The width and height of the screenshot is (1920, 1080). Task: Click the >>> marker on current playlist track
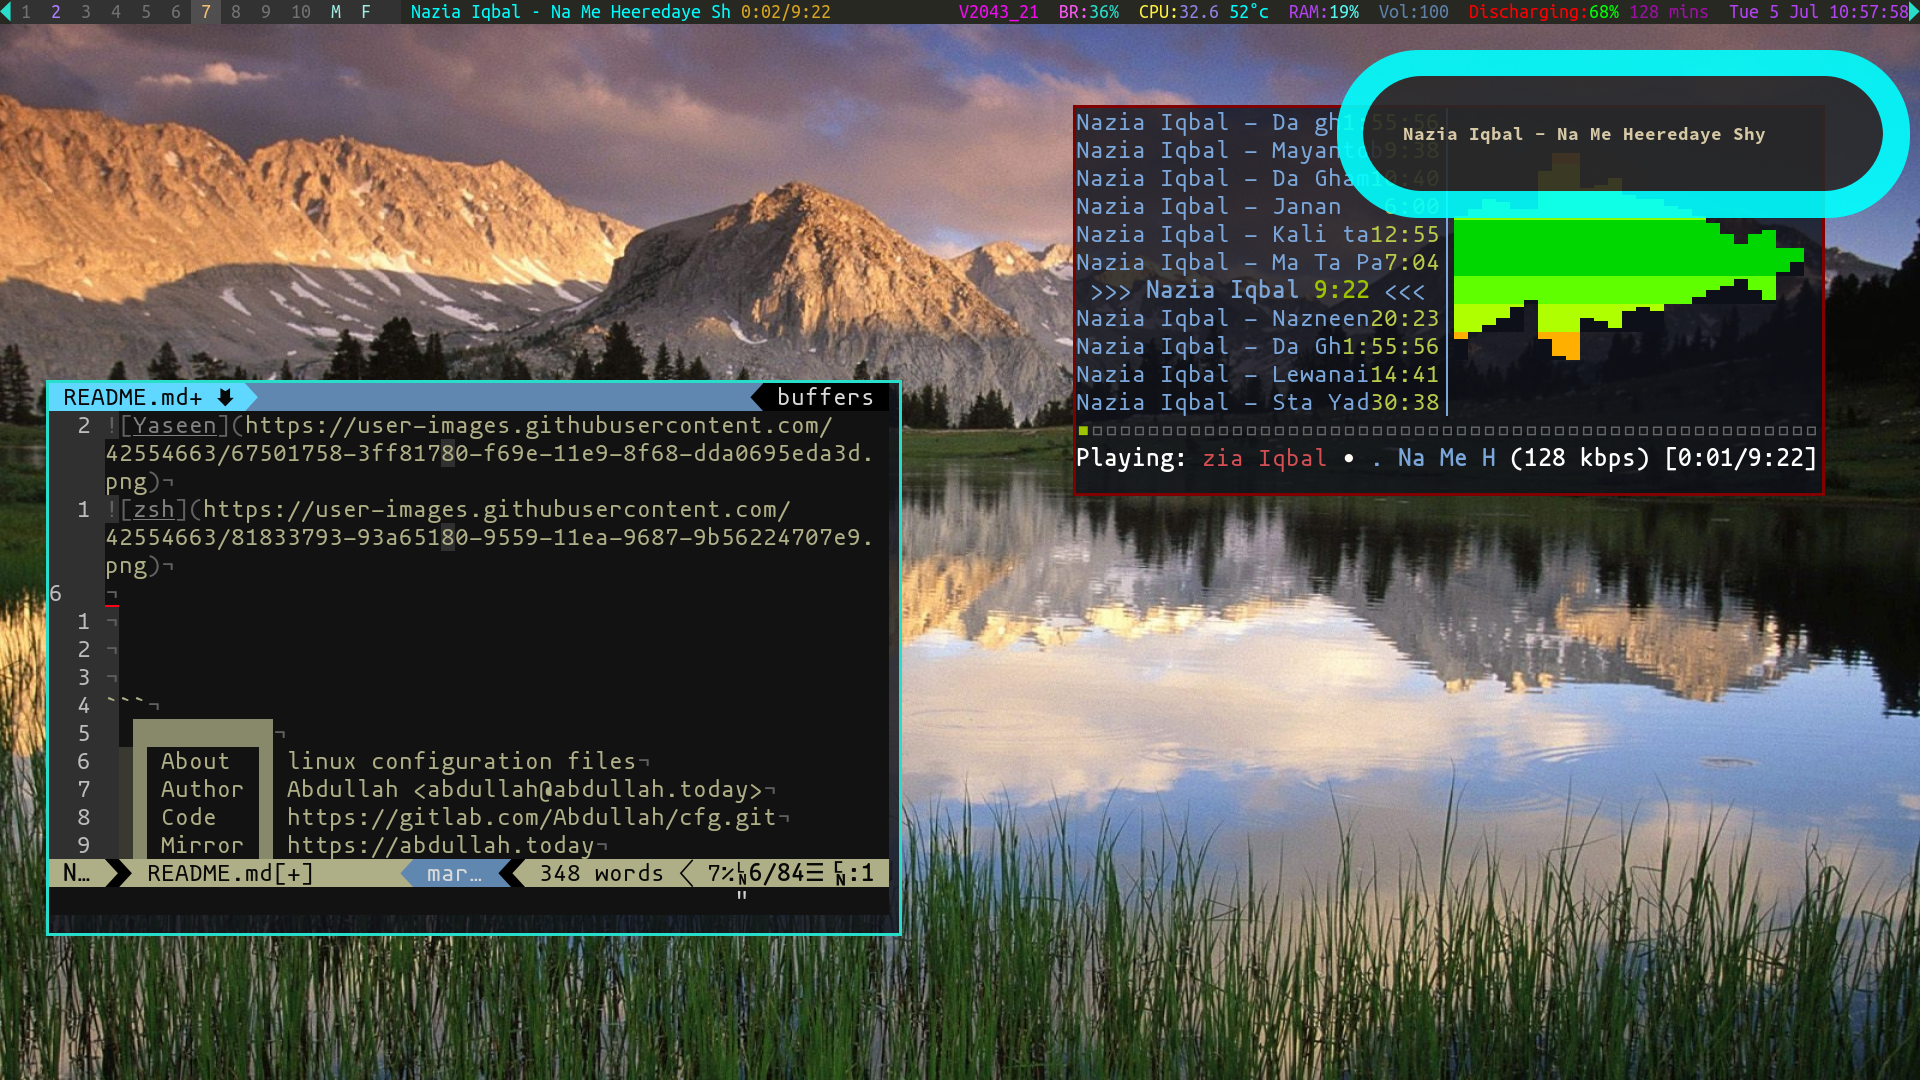point(1110,291)
